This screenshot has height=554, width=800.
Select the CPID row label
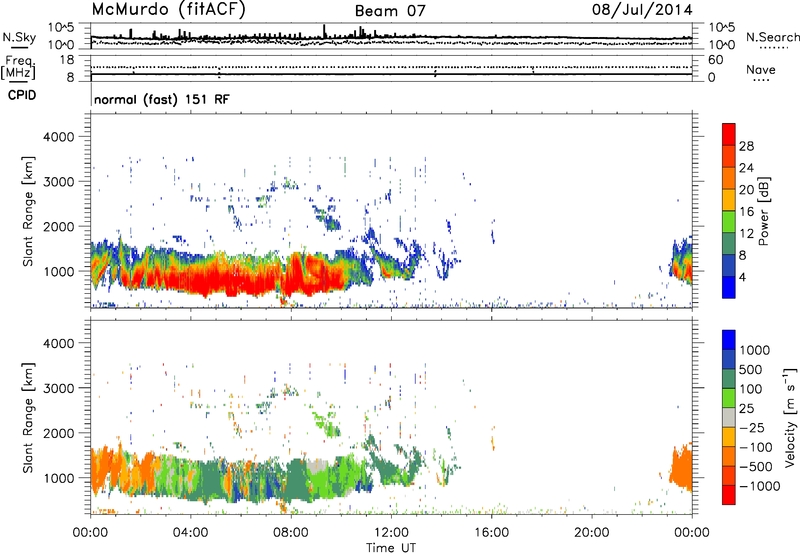tap(21, 95)
